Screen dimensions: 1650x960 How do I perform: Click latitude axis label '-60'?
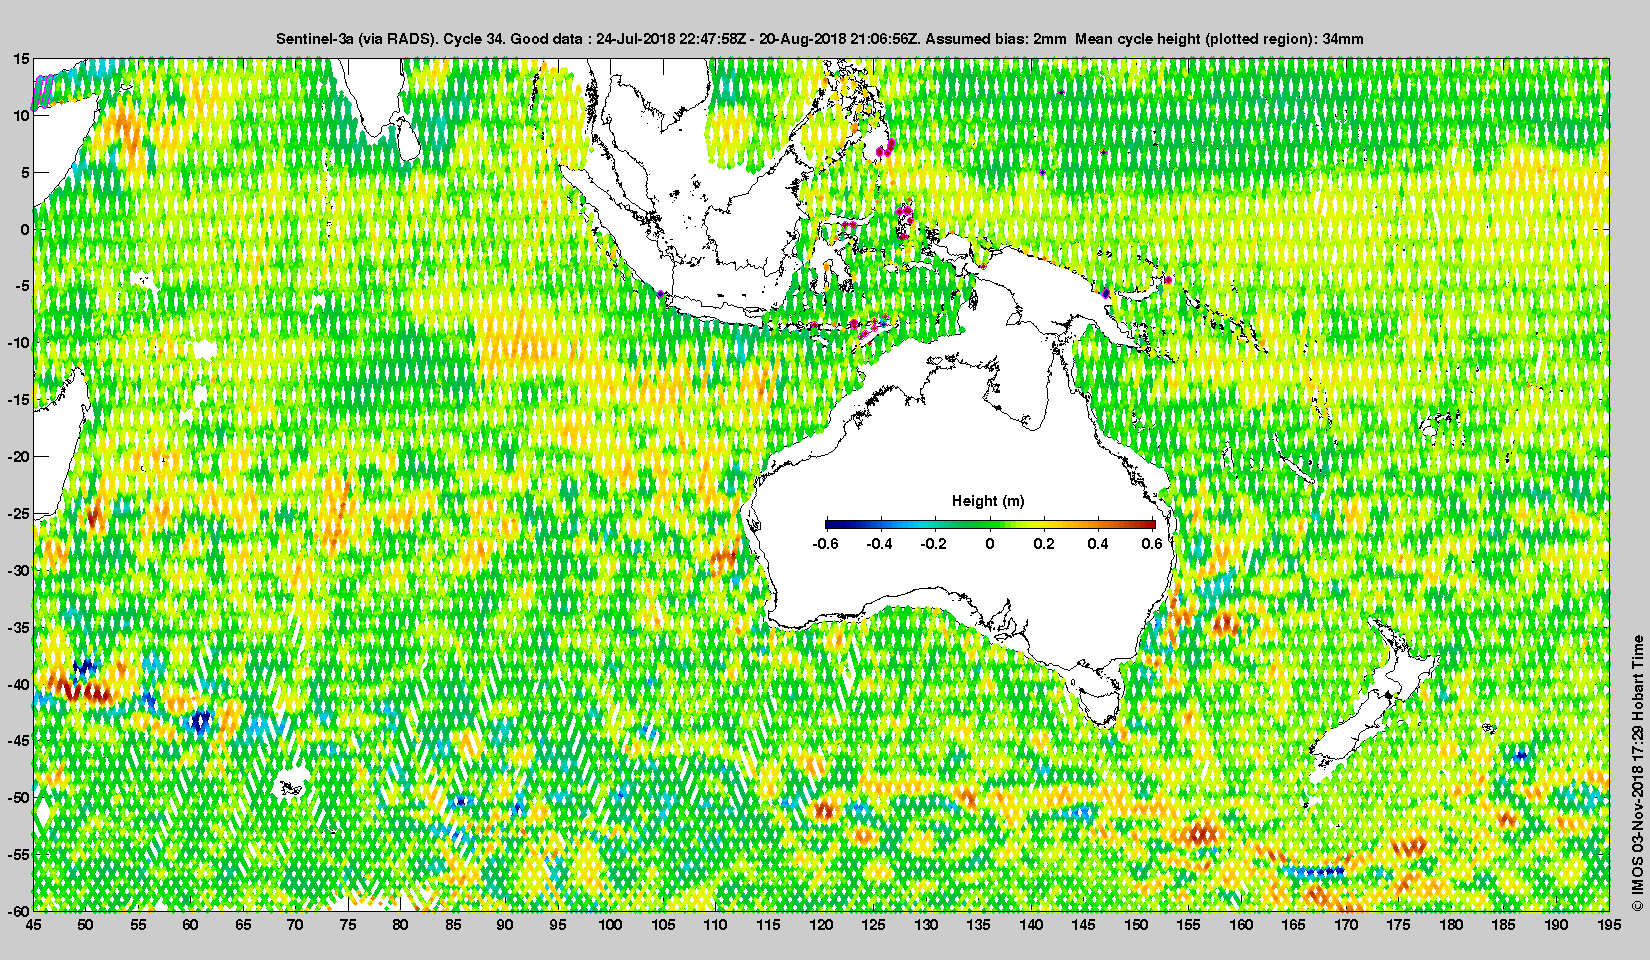point(17,910)
